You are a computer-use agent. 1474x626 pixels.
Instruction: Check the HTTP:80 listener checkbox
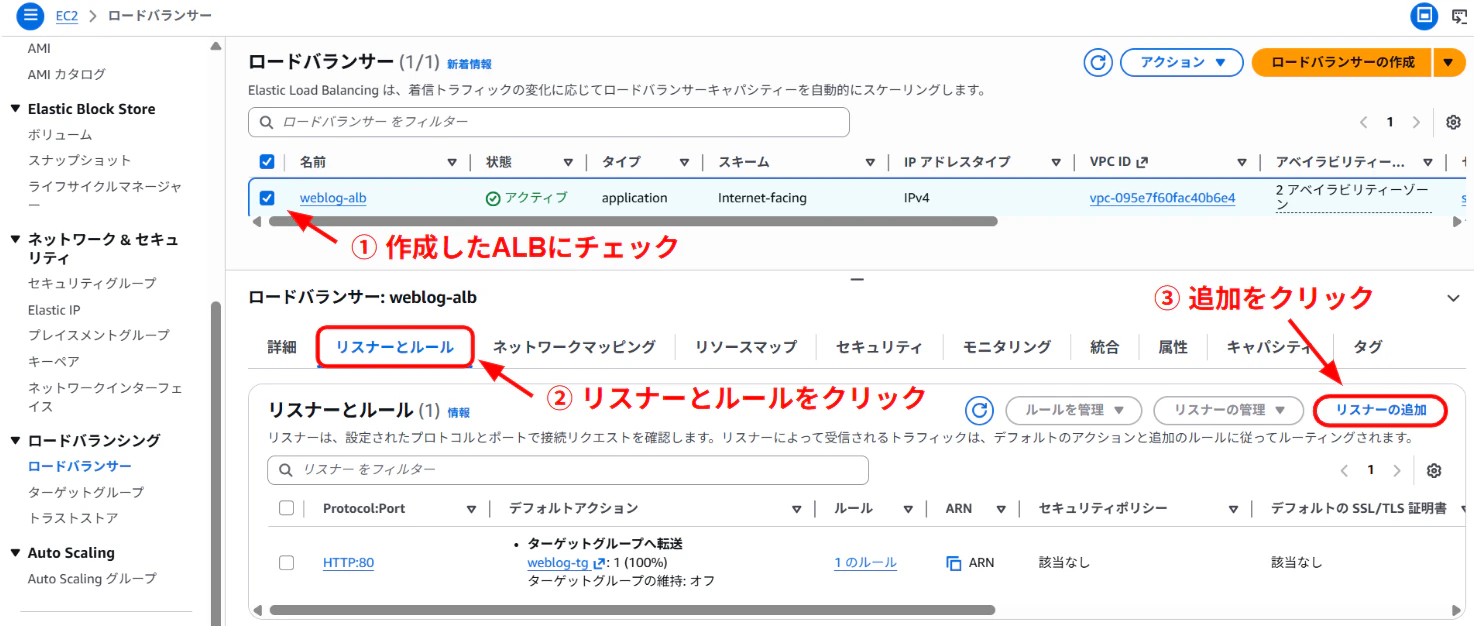point(286,563)
